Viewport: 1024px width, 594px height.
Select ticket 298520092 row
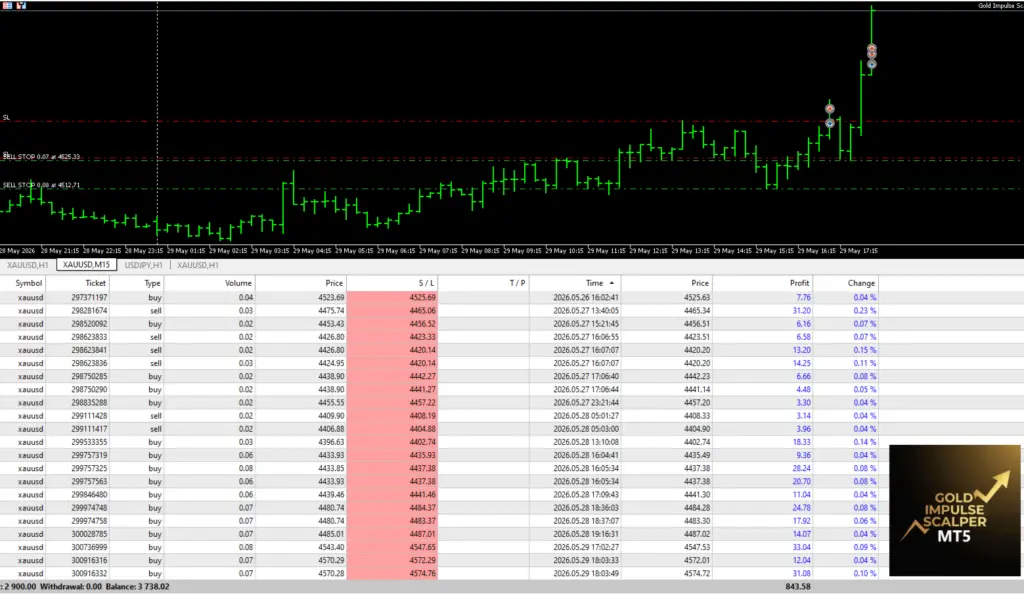pos(439,324)
